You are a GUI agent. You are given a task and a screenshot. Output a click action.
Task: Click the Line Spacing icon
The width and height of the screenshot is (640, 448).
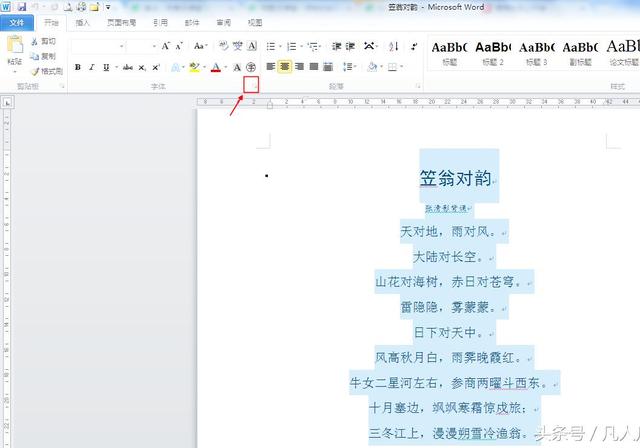(x=347, y=67)
